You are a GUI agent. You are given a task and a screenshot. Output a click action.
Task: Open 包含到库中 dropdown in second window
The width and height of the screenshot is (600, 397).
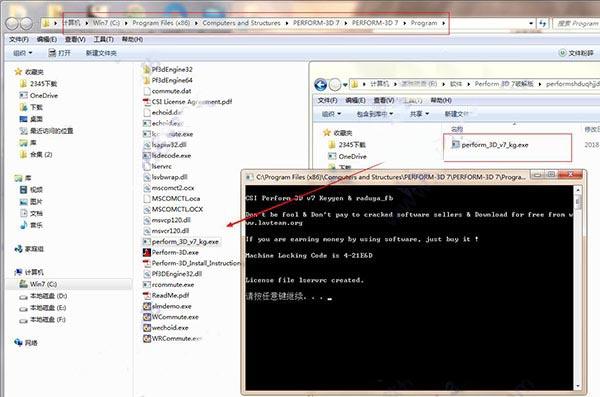(x=375, y=114)
